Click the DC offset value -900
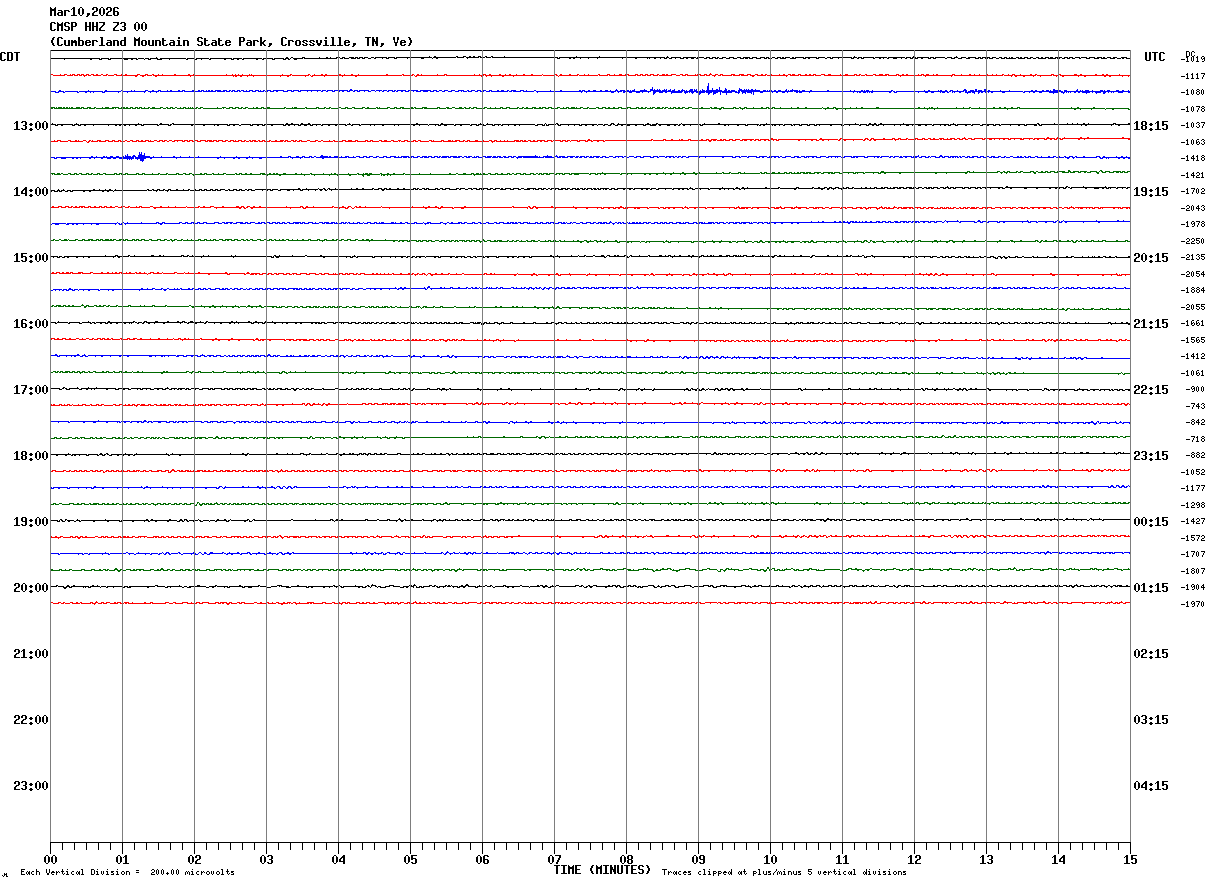 (x=1196, y=390)
